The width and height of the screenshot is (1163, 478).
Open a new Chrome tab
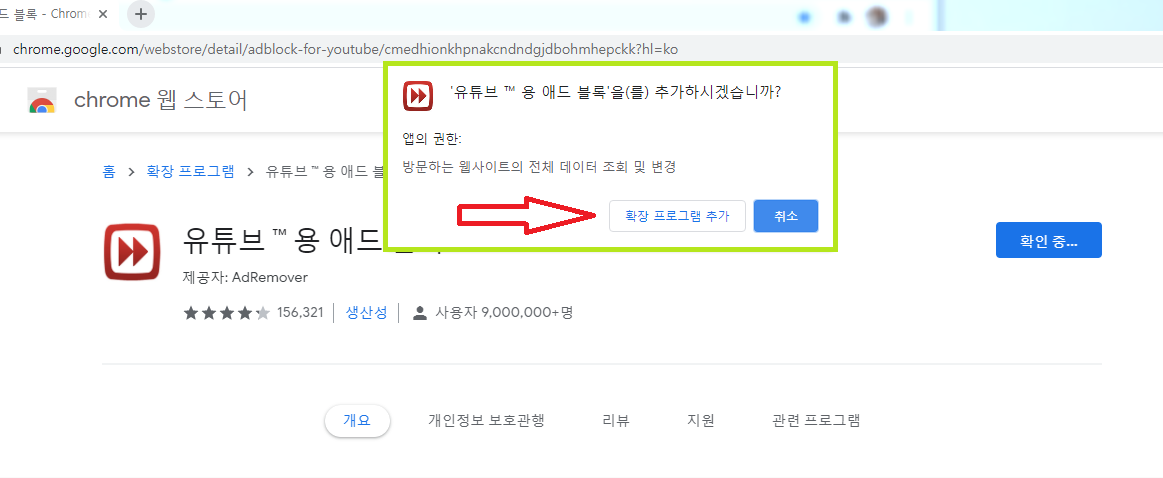[141, 14]
